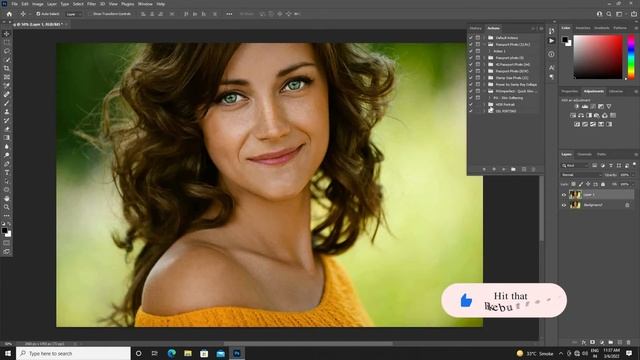This screenshot has height=360, width=640.
Task: Enable Show Transform Controls checkbox
Action: (x=91, y=14)
